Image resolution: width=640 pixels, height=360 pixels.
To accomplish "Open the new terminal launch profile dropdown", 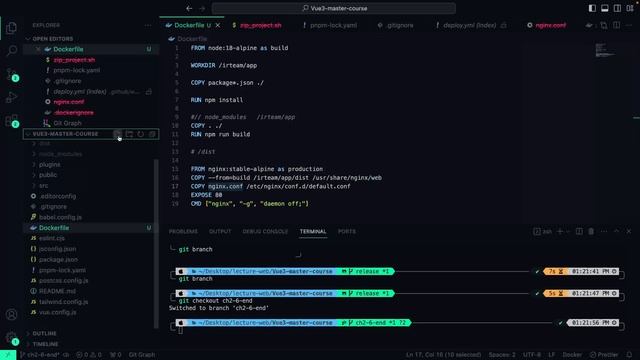I will 567,231.
